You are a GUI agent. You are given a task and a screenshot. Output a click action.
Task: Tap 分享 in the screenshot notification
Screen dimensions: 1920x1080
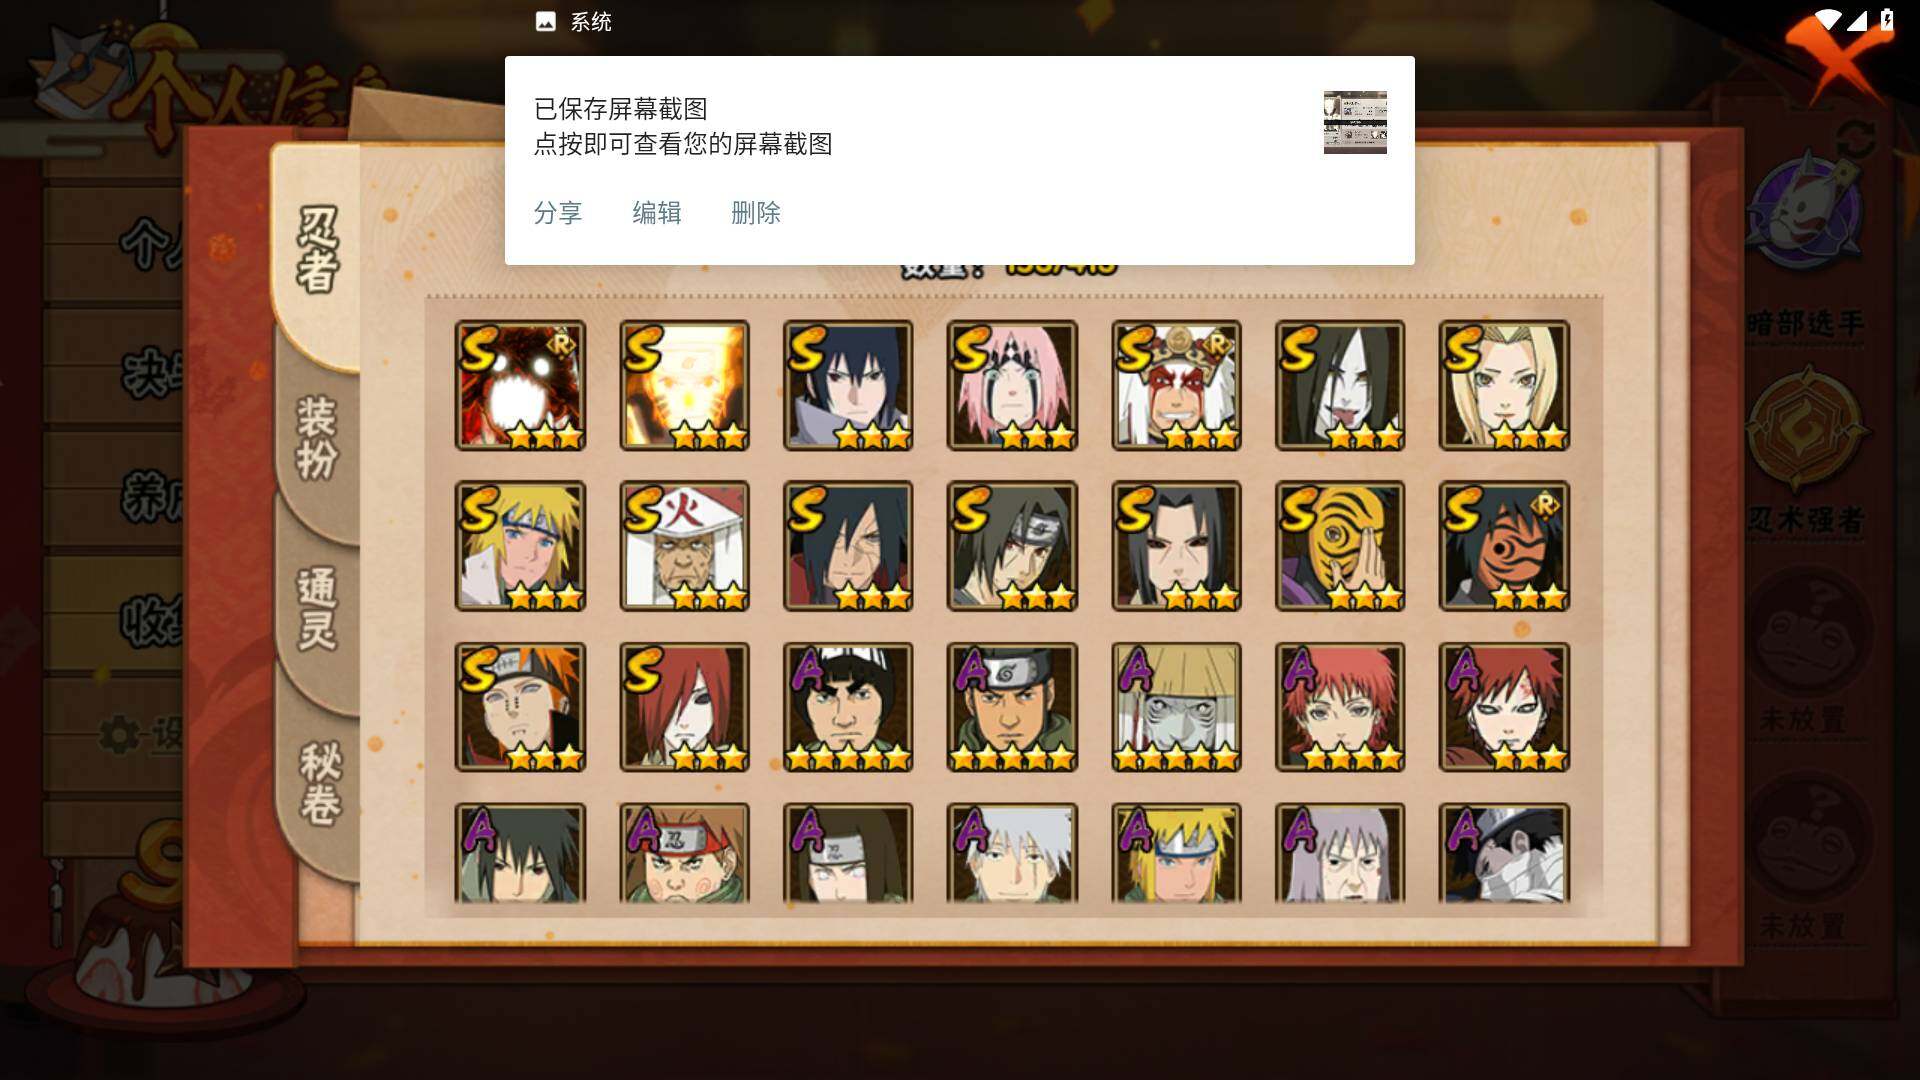(x=558, y=213)
